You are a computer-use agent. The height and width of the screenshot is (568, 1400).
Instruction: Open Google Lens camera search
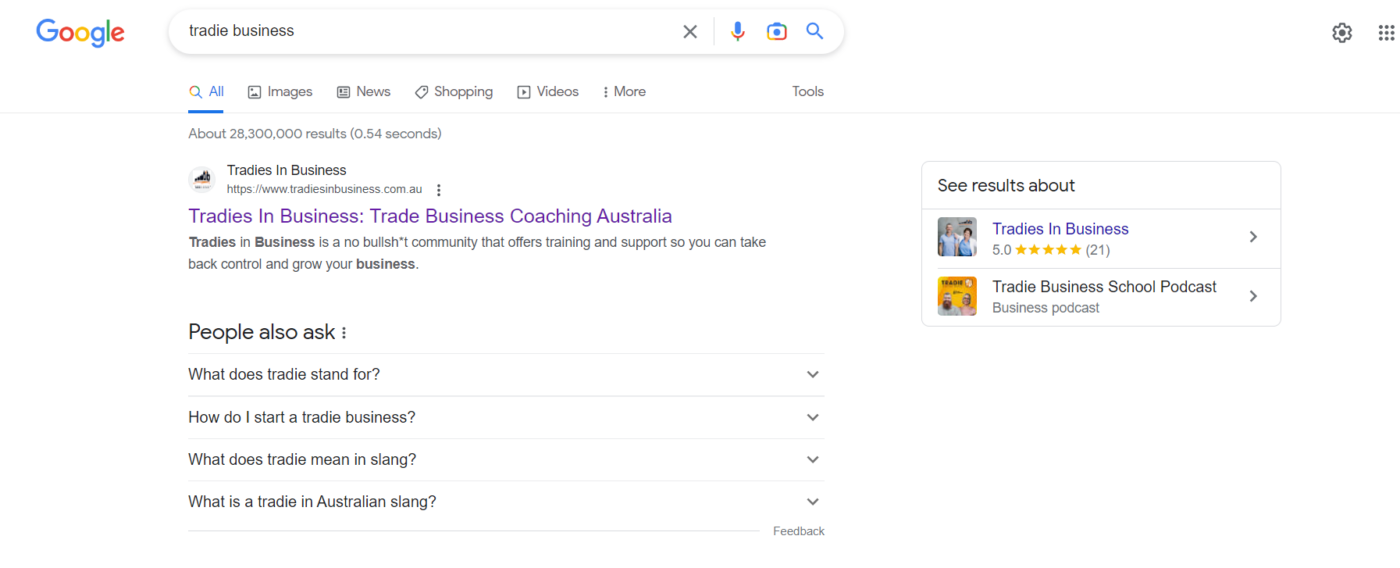point(776,32)
